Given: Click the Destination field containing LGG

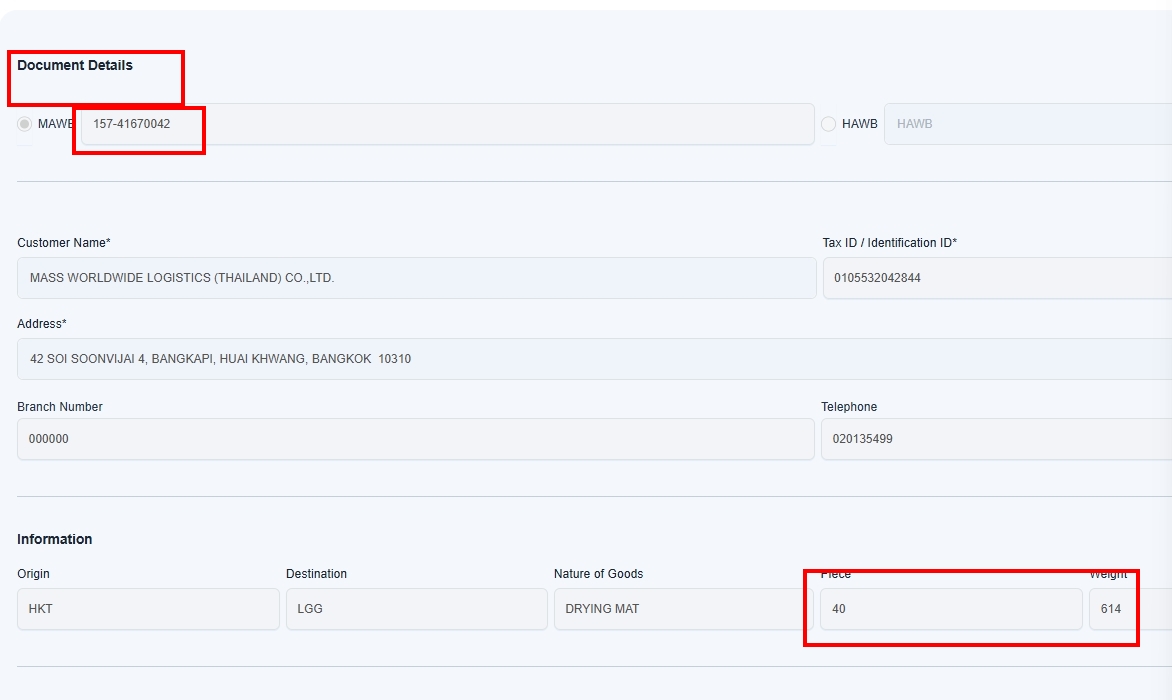Looking at the screenshot, I should 416,609.
